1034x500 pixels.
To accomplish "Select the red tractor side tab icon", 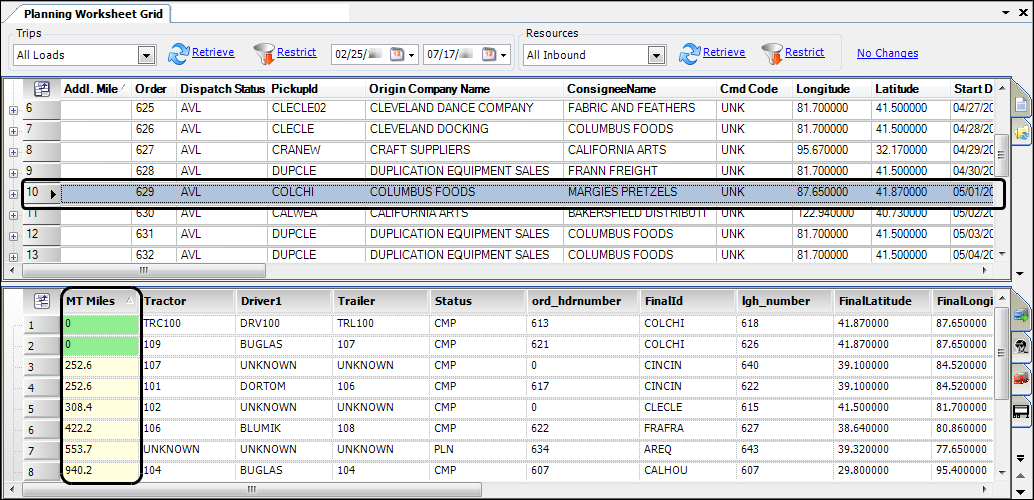I will [x=1022, y=378].
